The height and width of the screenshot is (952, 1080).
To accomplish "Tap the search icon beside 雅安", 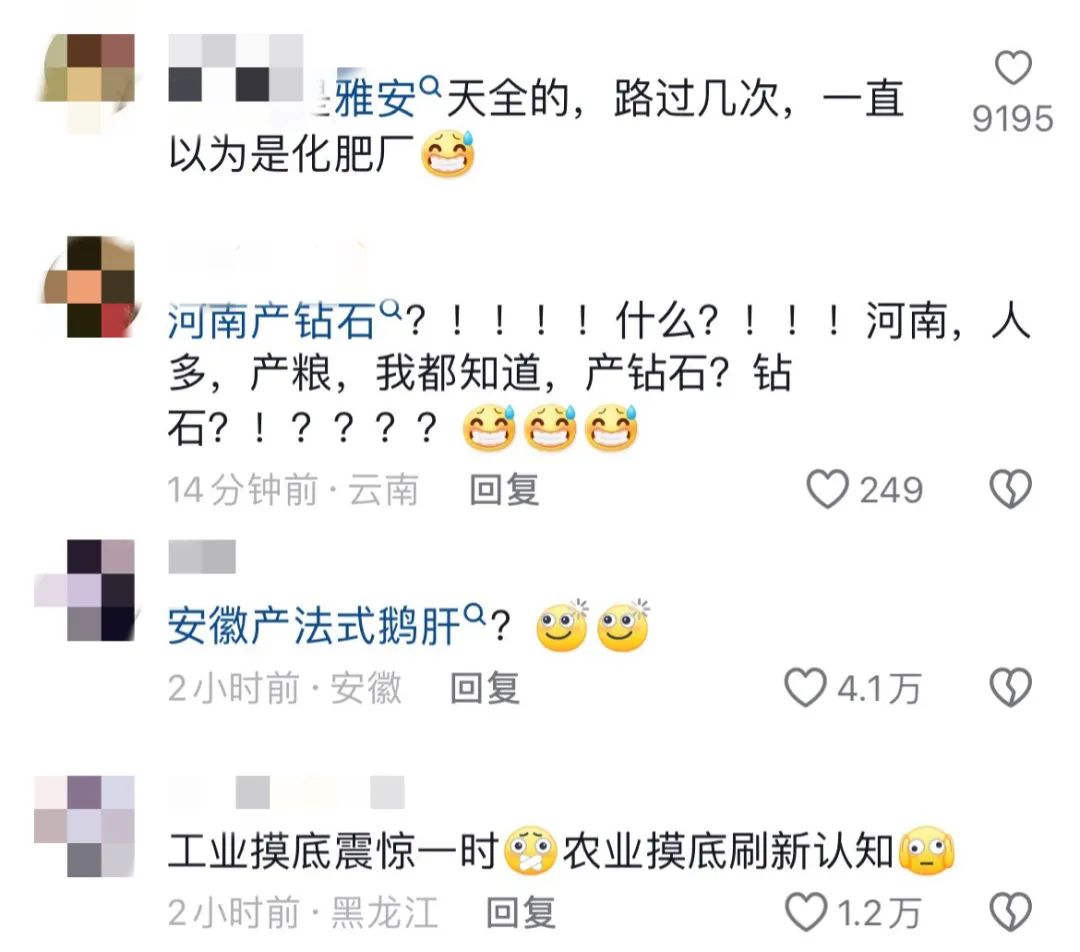I will 430,87.
